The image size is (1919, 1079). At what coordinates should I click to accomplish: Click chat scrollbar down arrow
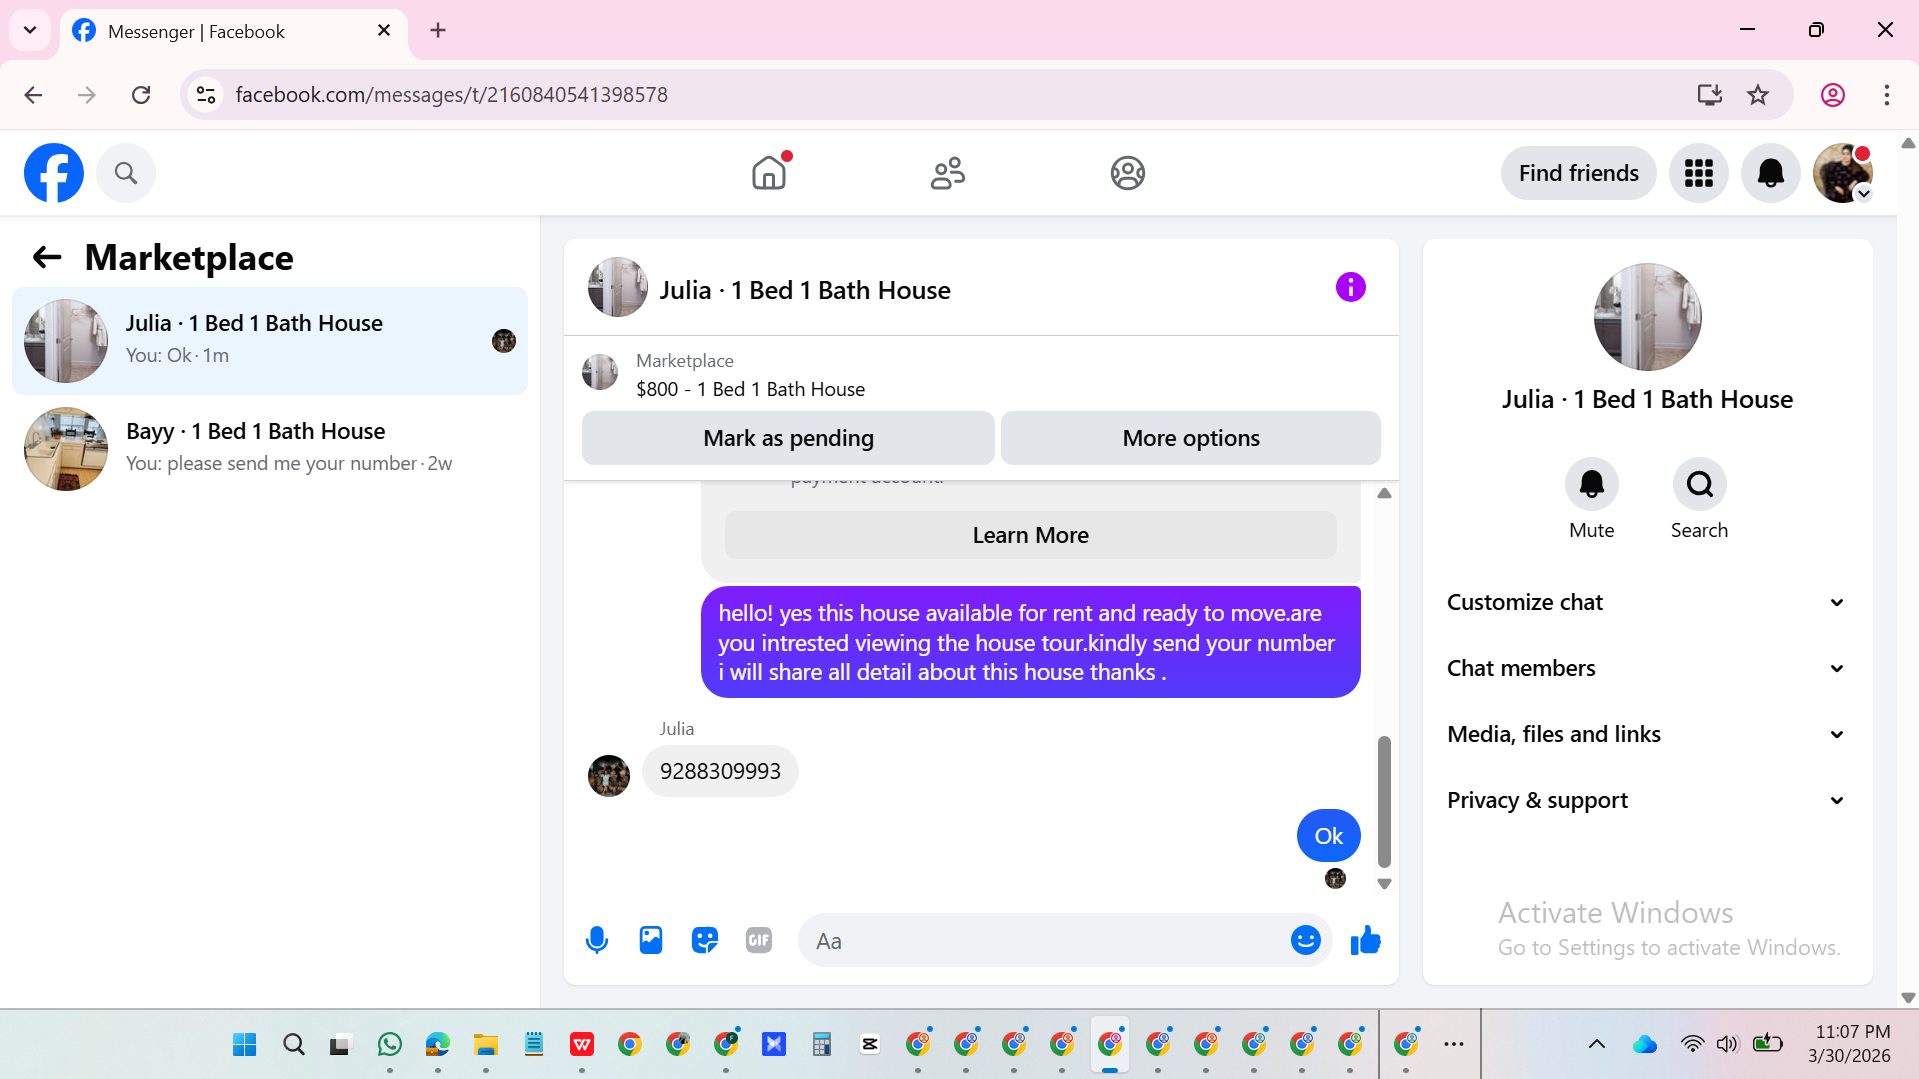[x=1384, y=884]
